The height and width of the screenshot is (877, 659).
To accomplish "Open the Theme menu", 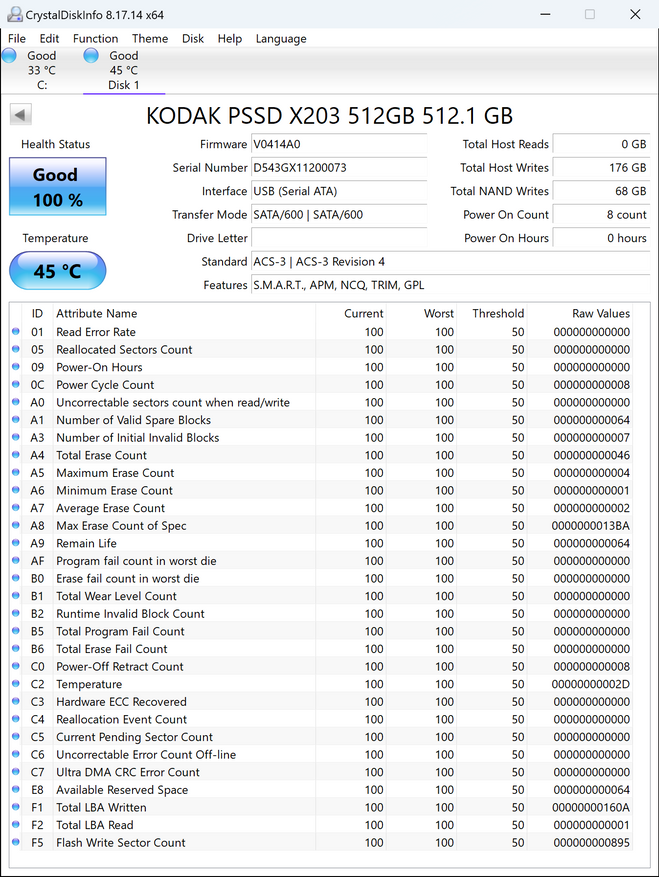I will click(150, 38).
